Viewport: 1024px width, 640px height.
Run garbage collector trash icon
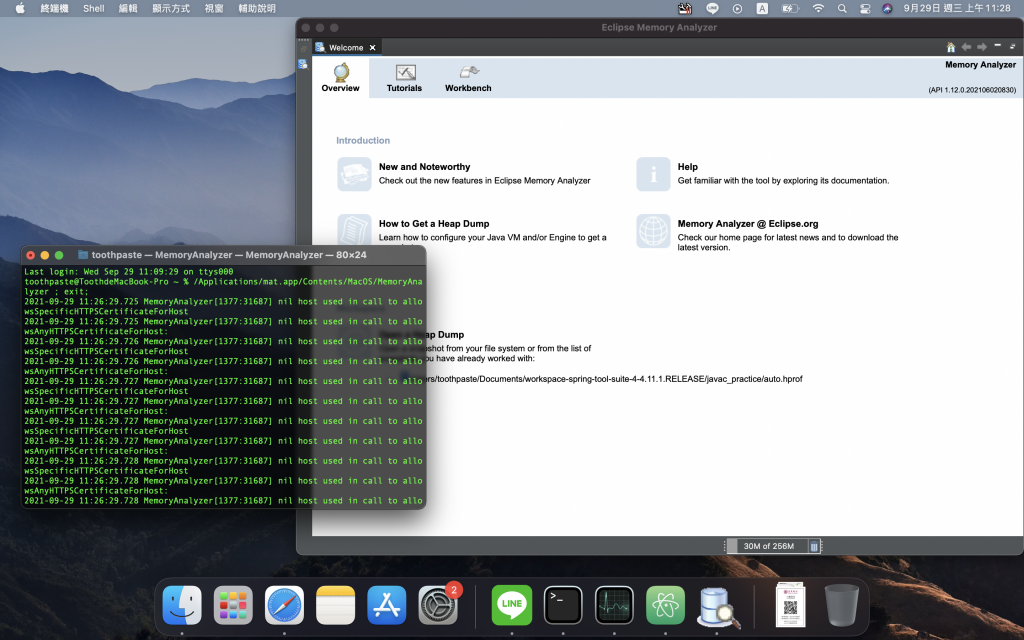814,547
